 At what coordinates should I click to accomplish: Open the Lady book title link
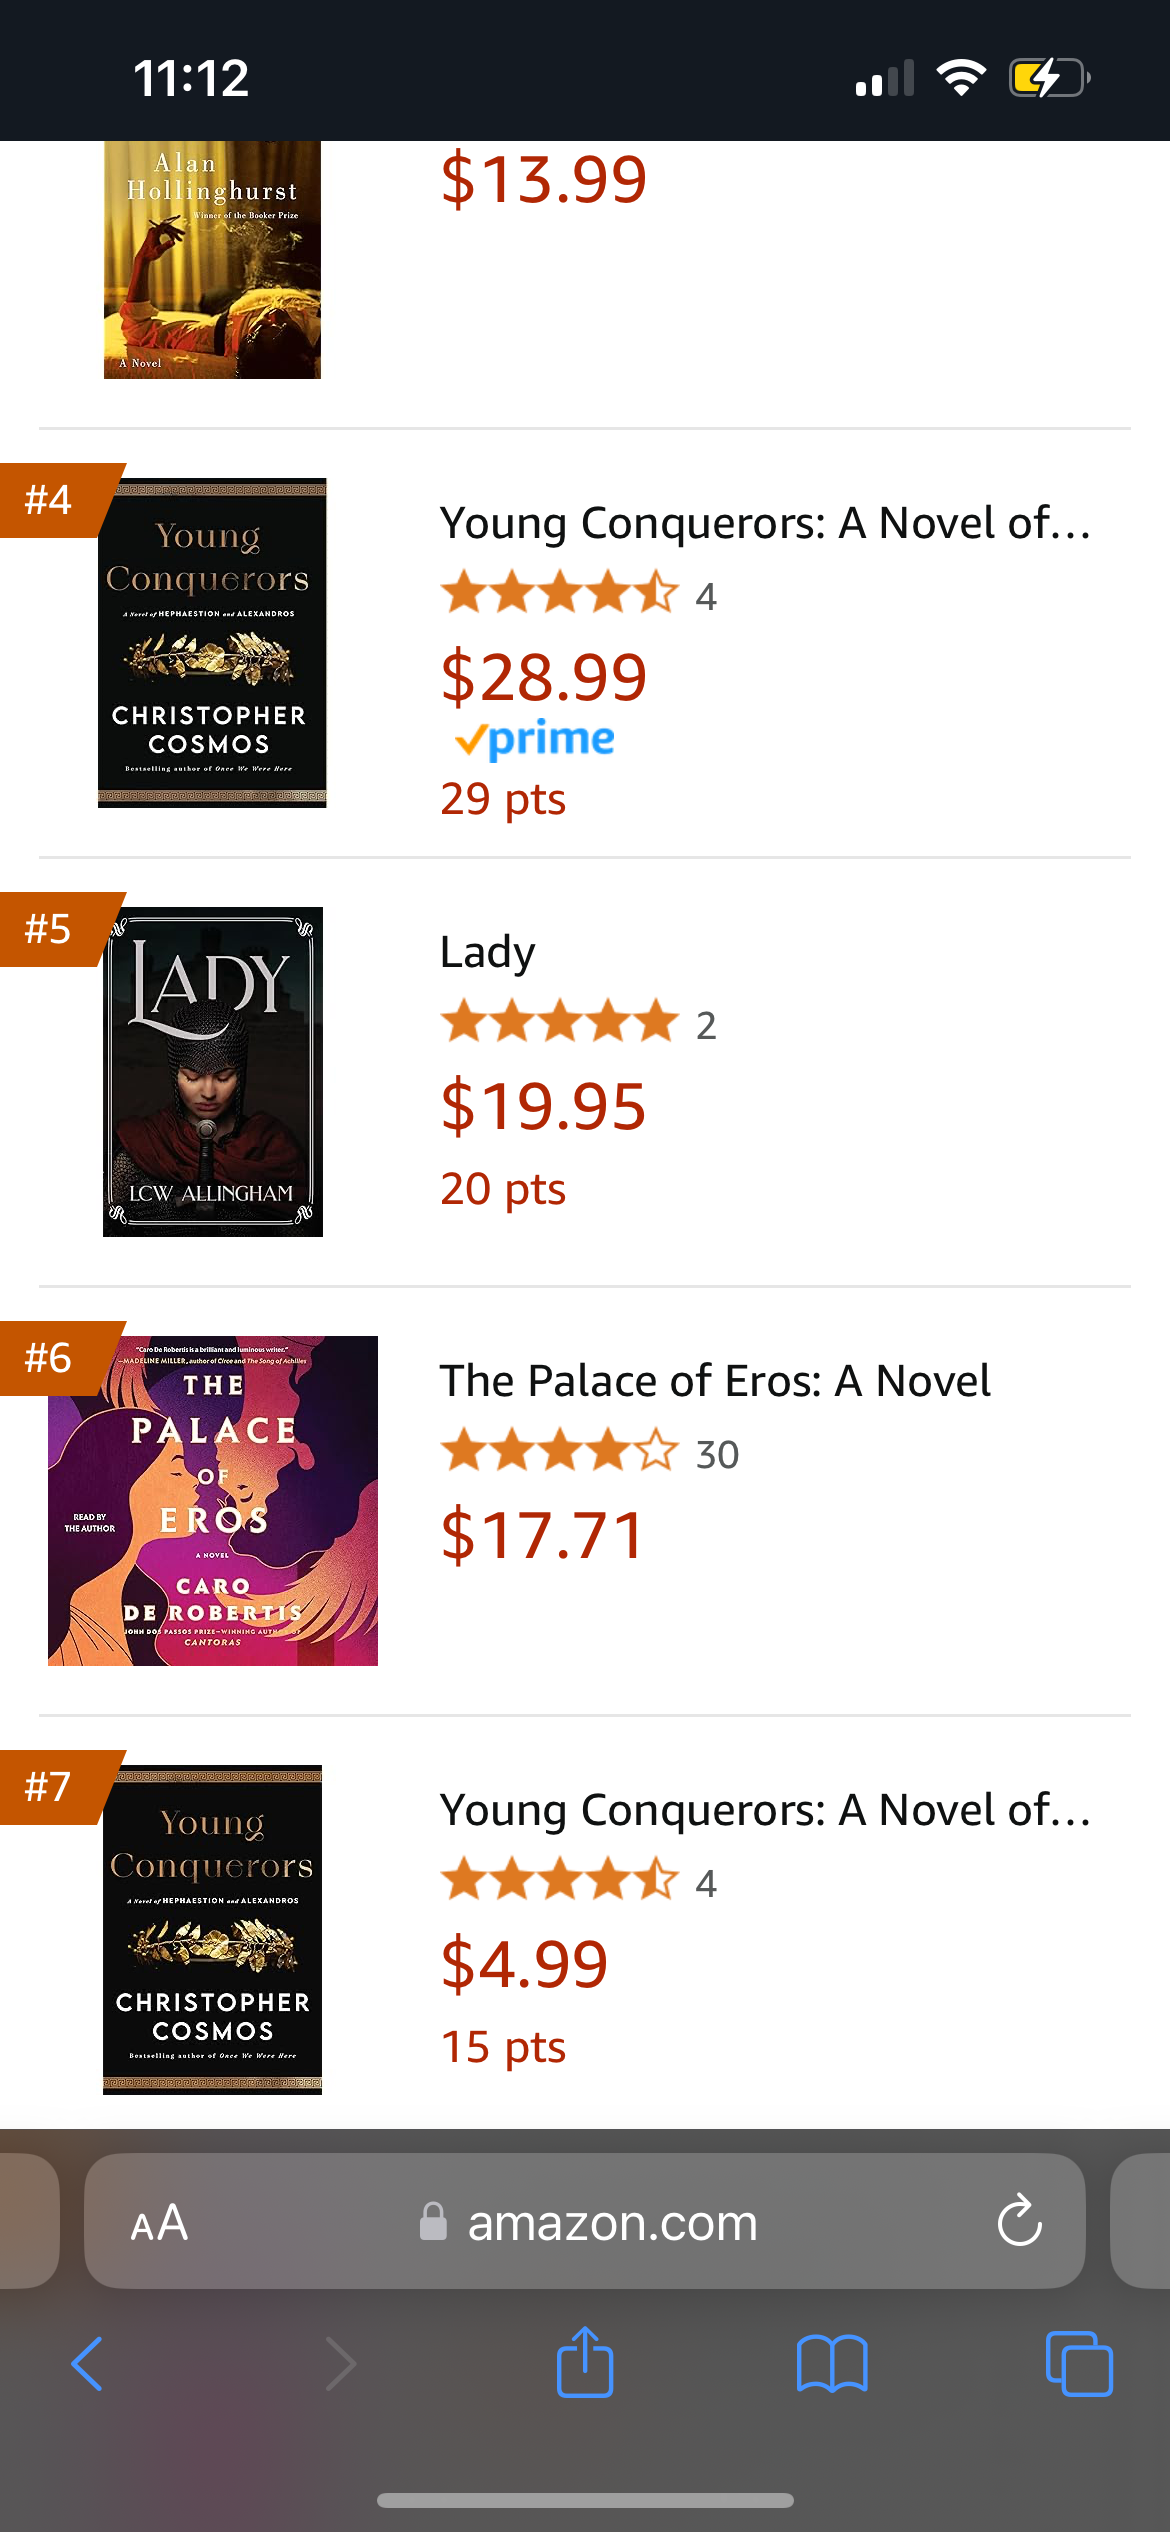tap(488, 952)
